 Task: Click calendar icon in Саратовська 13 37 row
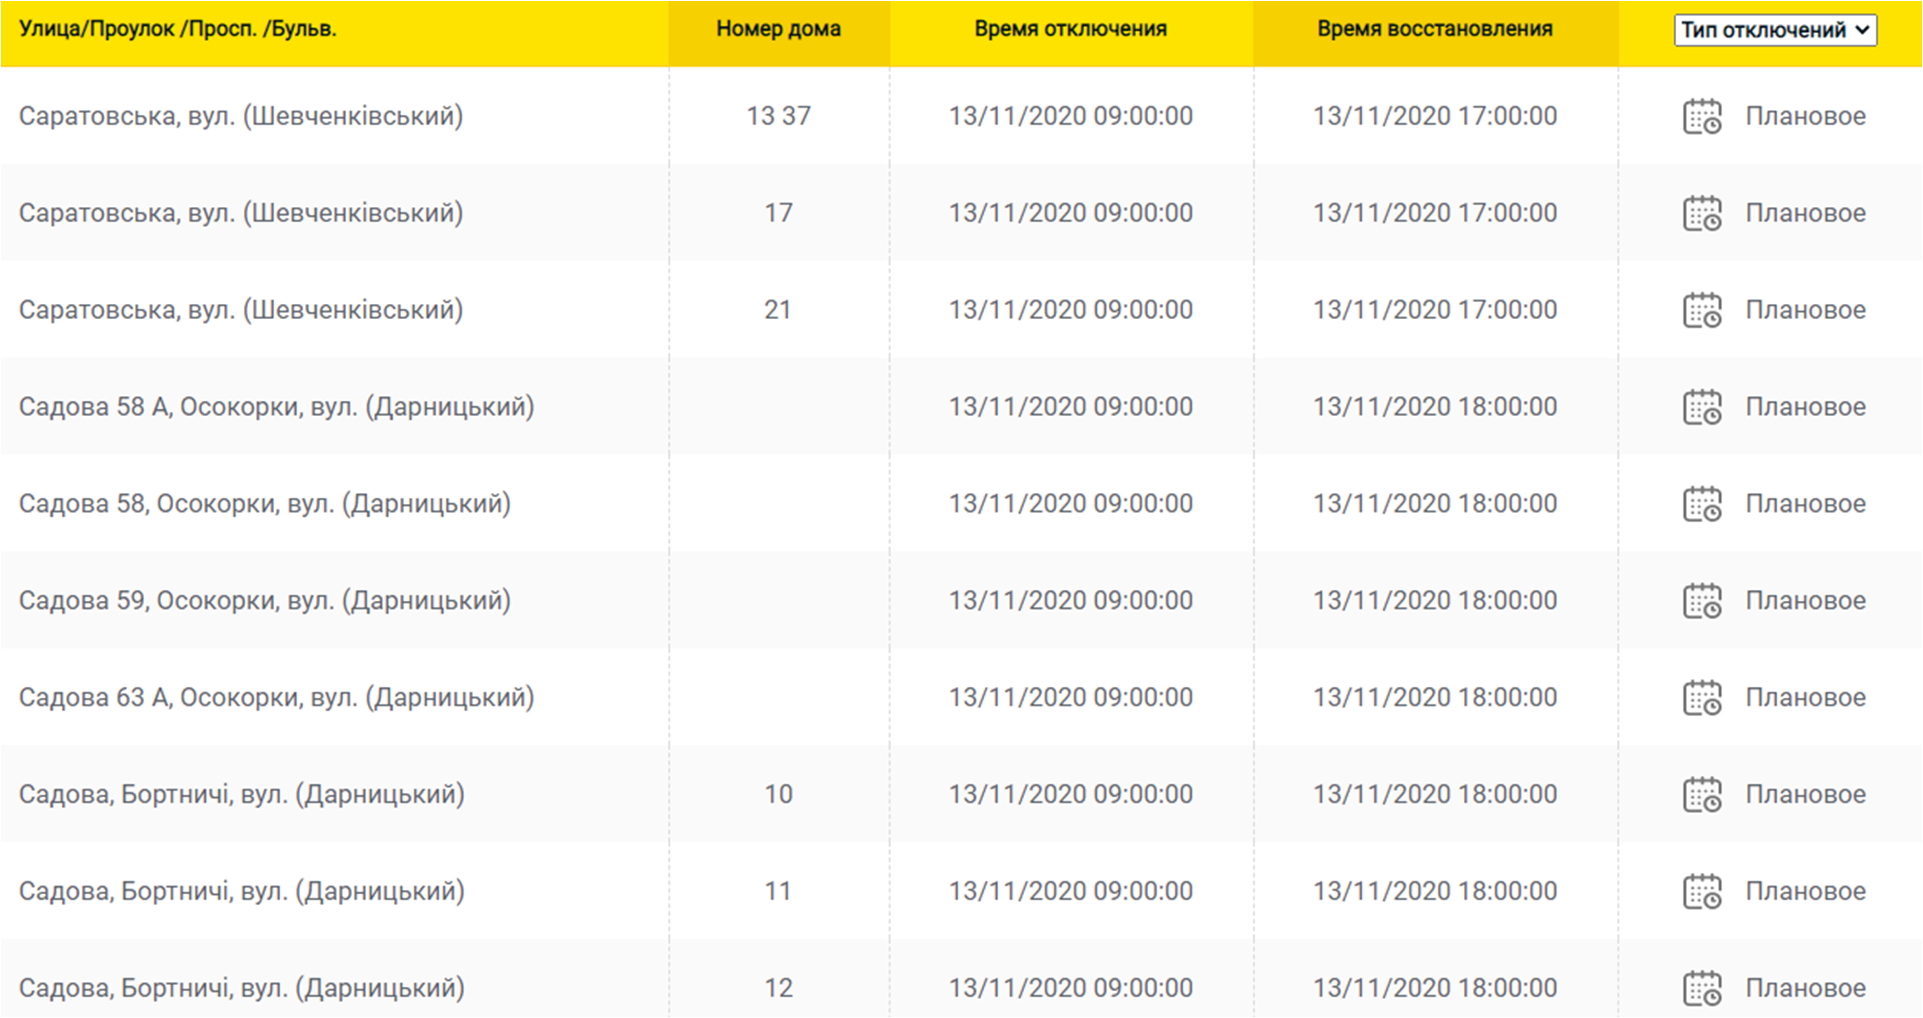click(1701, 116)
